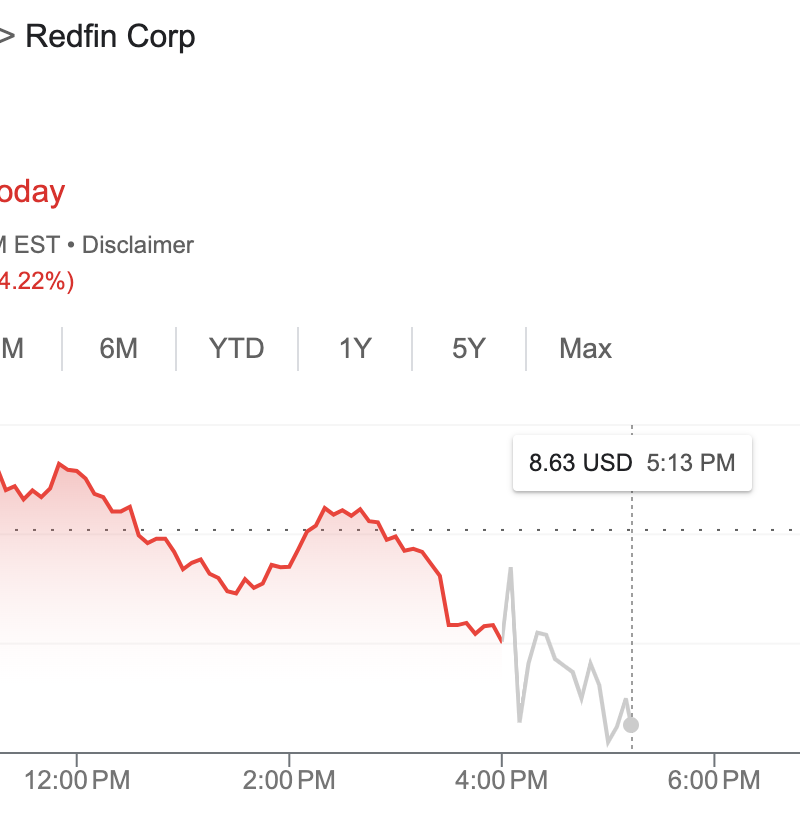This screenshot has height=830, width=800.
Task: Click the breadcrumb chevron before Redfin Corp
Action: tap(6, 37)
